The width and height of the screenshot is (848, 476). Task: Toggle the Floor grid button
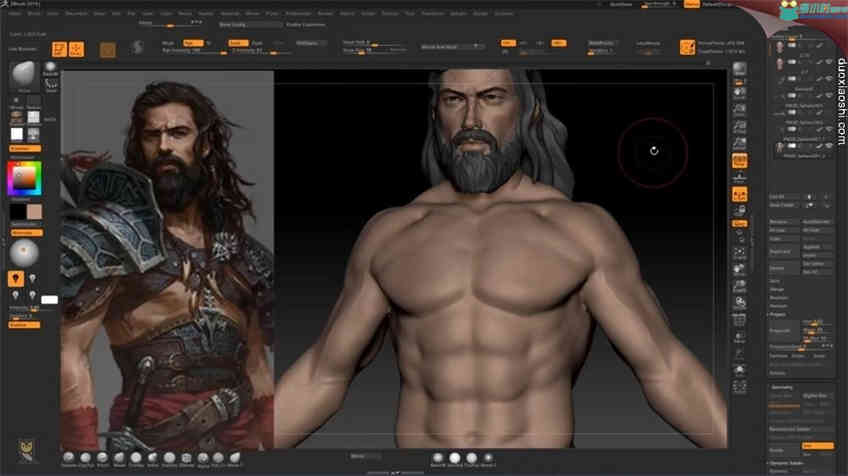[740, 177]
